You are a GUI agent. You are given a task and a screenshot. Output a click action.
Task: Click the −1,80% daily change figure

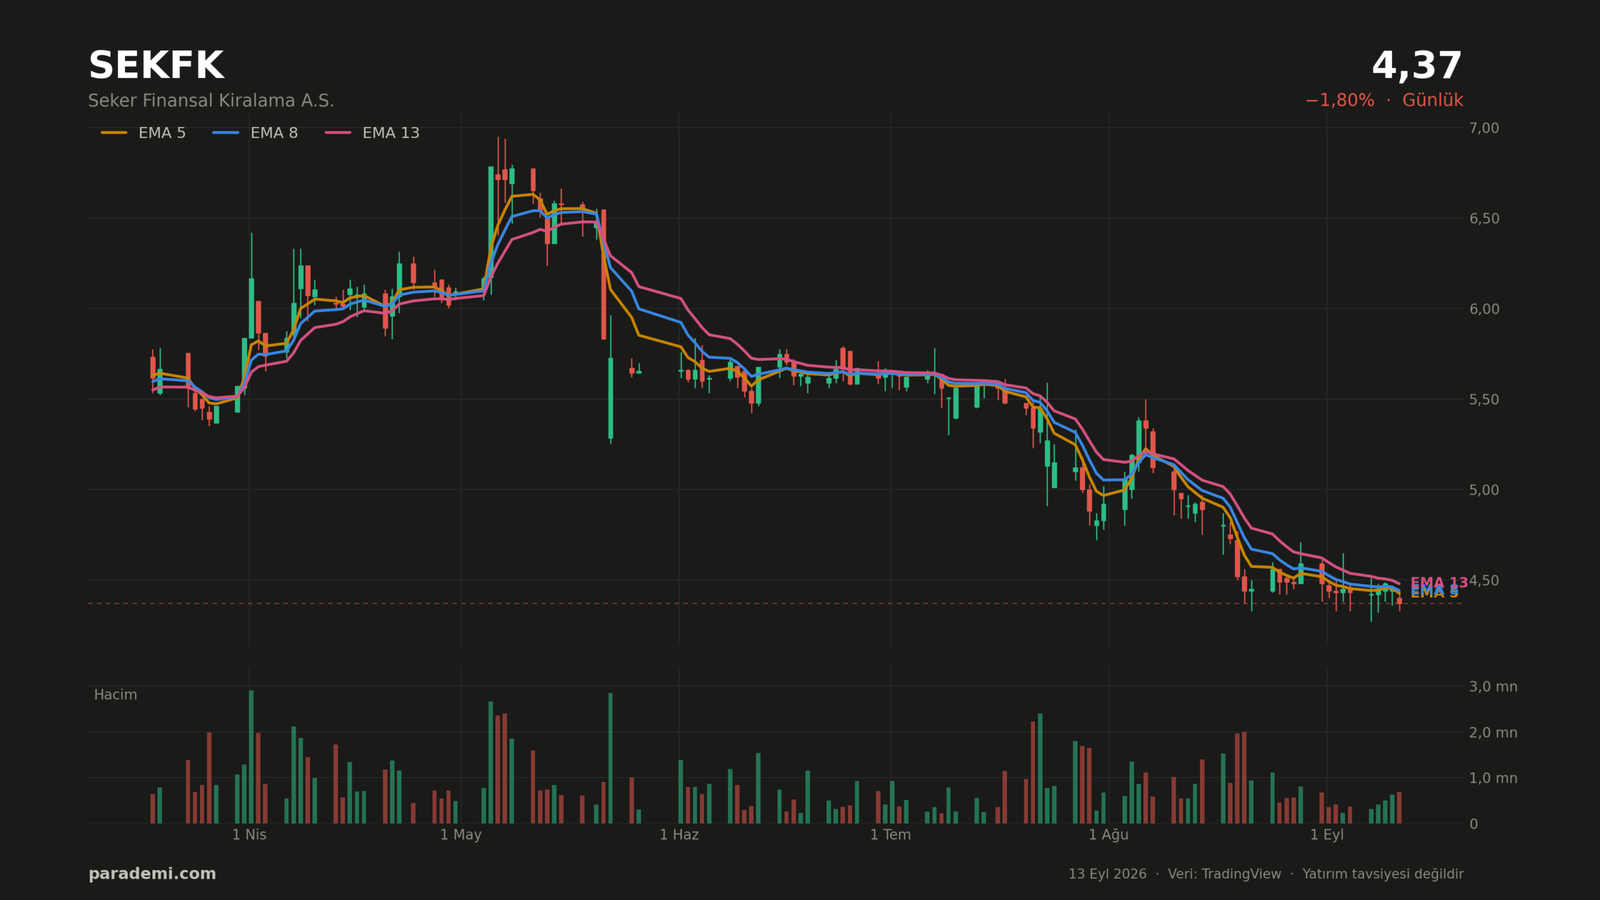(x=1339, y=100)
